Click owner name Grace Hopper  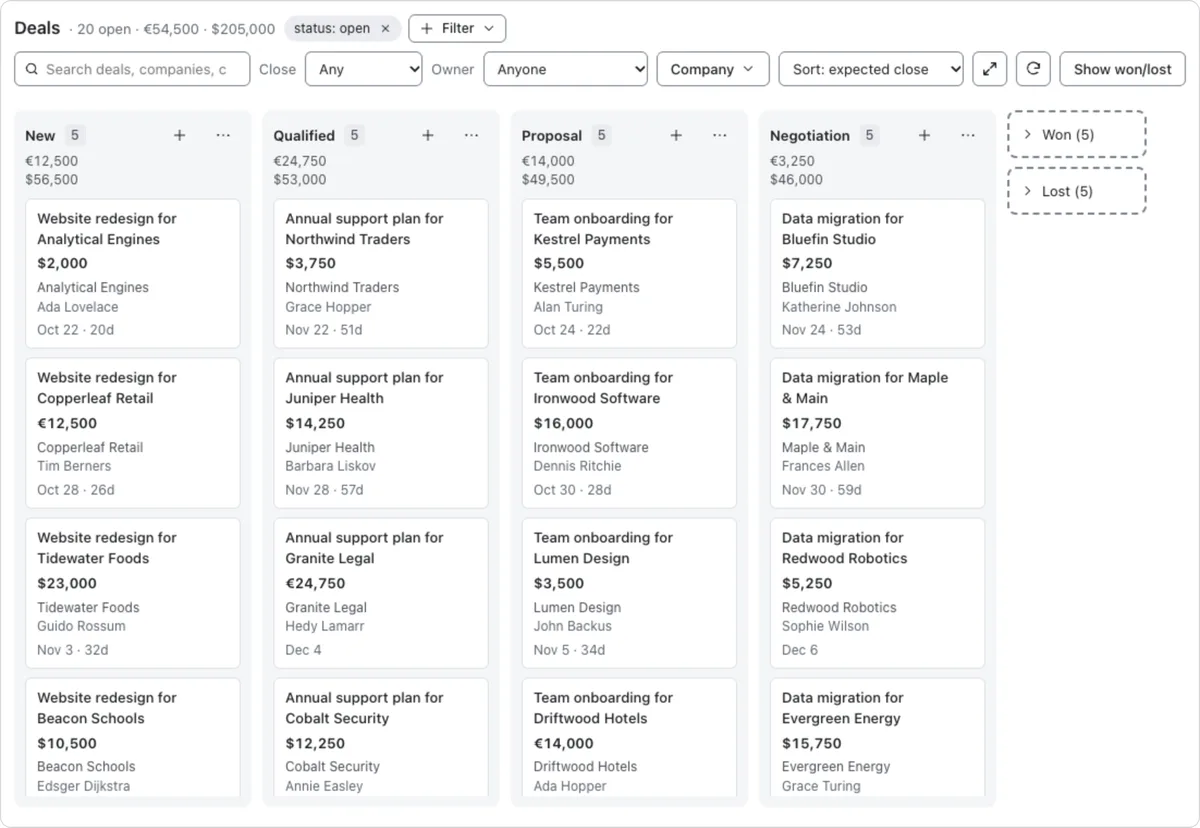pyautogui.click(x=328, y=307)
